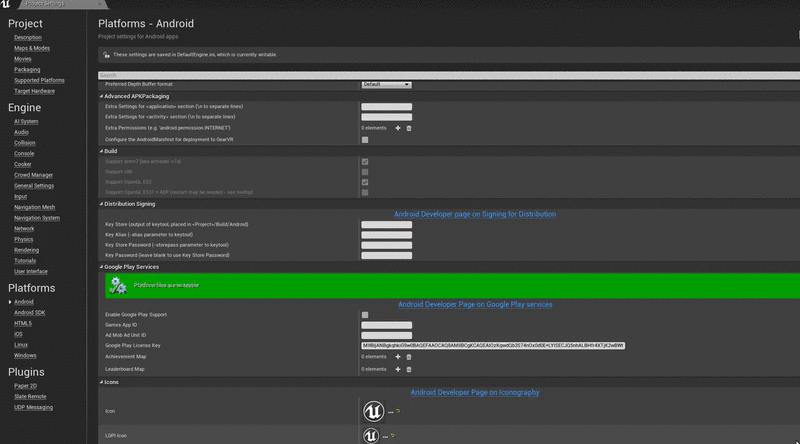Open Navigation Mesh settings
800x444 pixels.
pyautogui.click(x=34, y=207)
